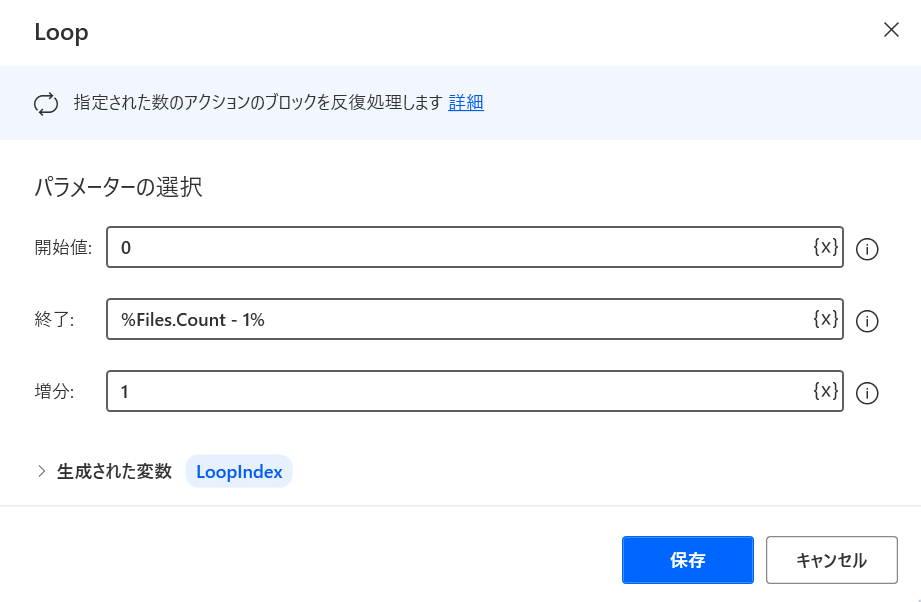Image resolution: width=921 pixels, height=602 pixels.
Task: Save the Loop action with 保存
Action: (687, 560)
